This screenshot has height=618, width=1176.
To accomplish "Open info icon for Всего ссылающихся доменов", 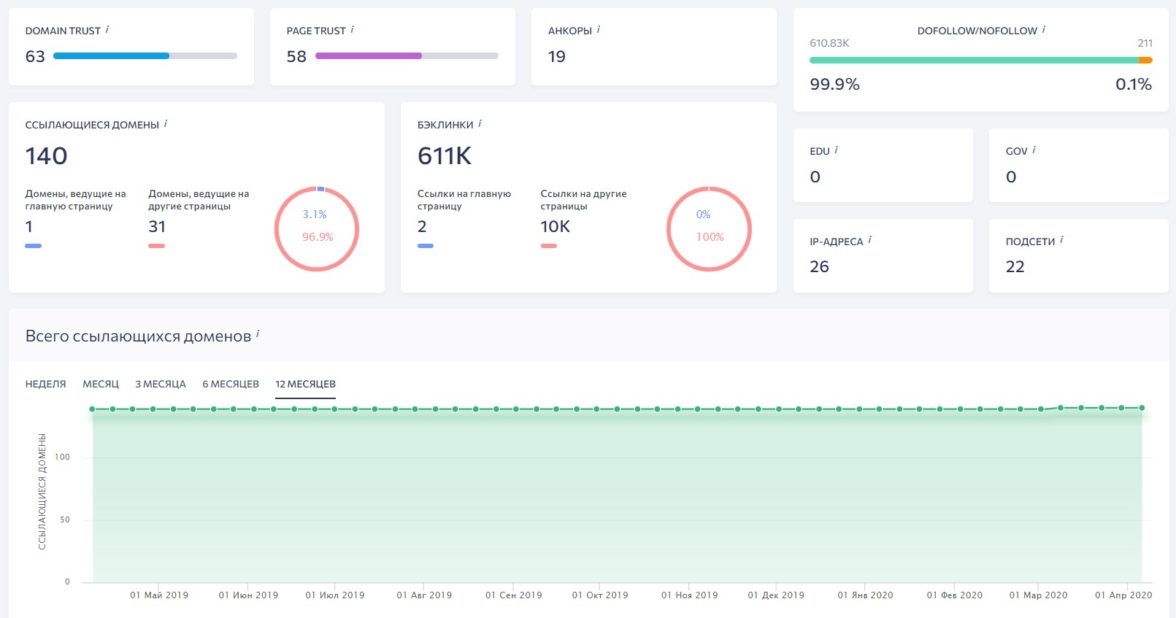I will (257, 335).
